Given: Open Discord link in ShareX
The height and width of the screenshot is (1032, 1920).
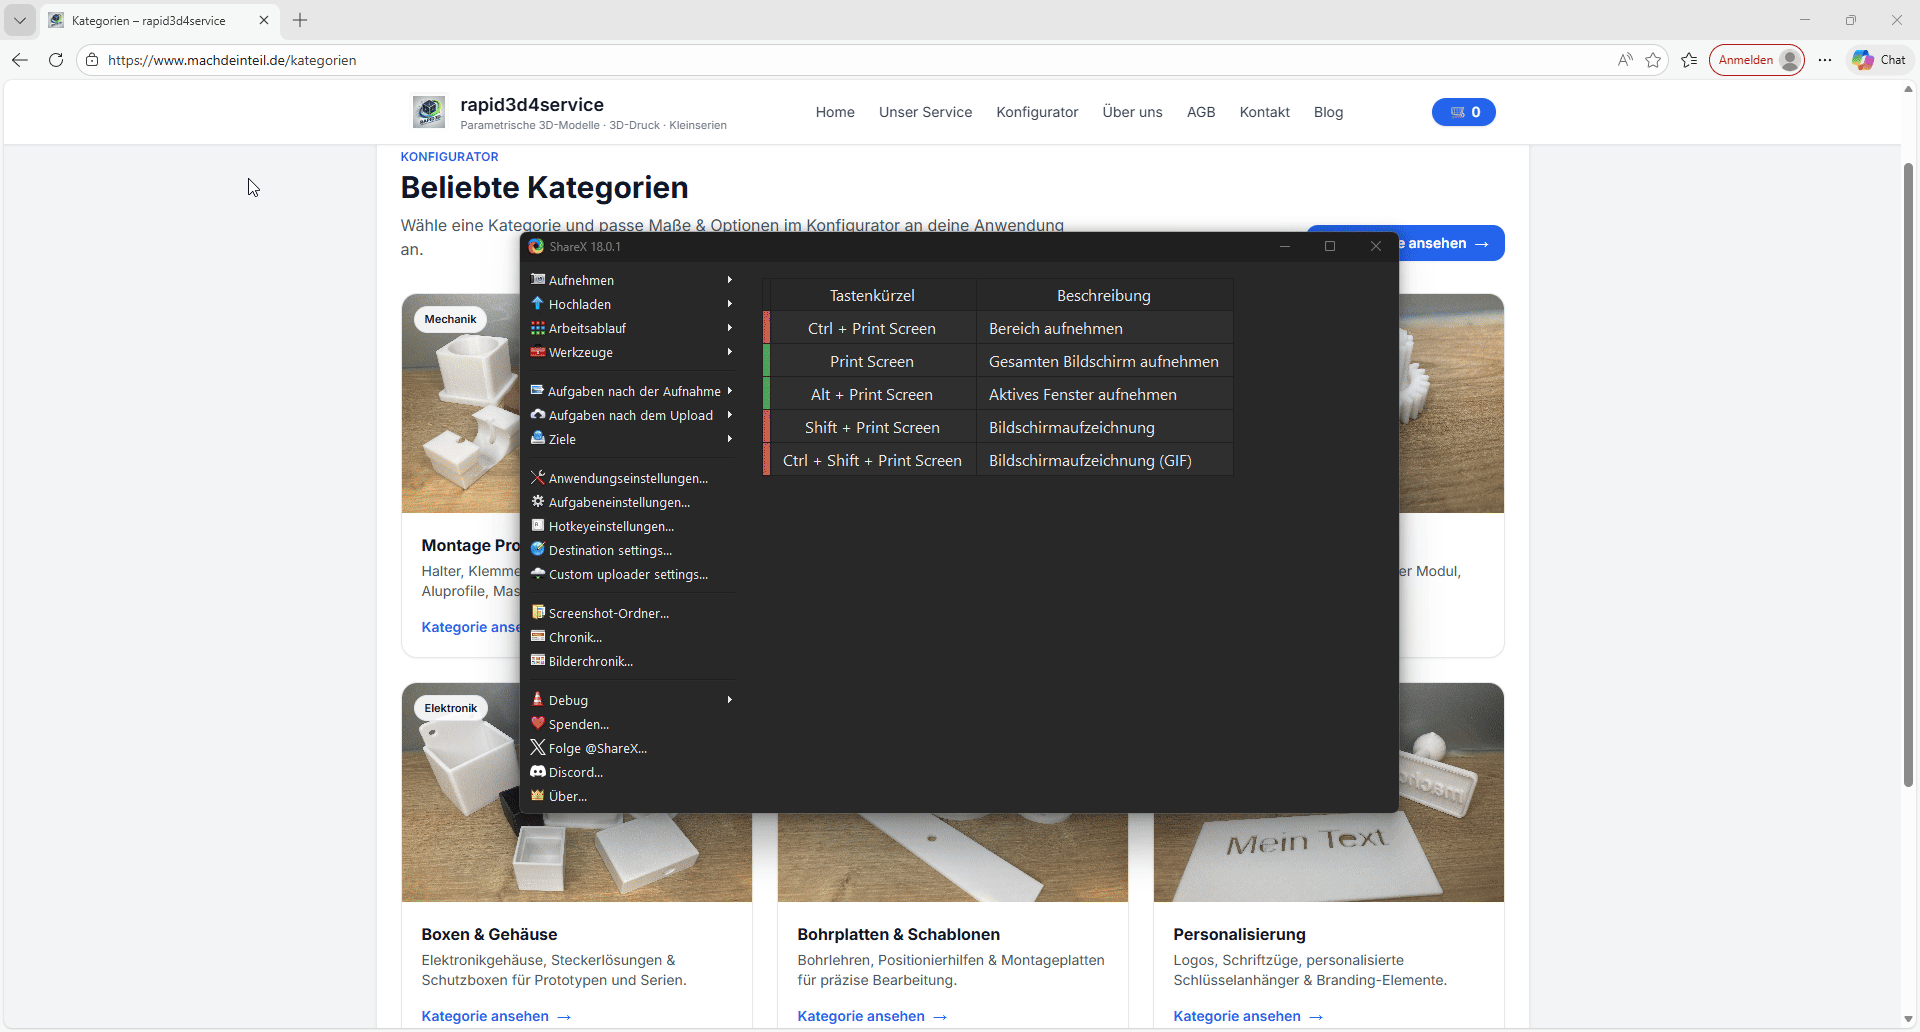Looking at the screenshot, I should [x=575, y=772].
